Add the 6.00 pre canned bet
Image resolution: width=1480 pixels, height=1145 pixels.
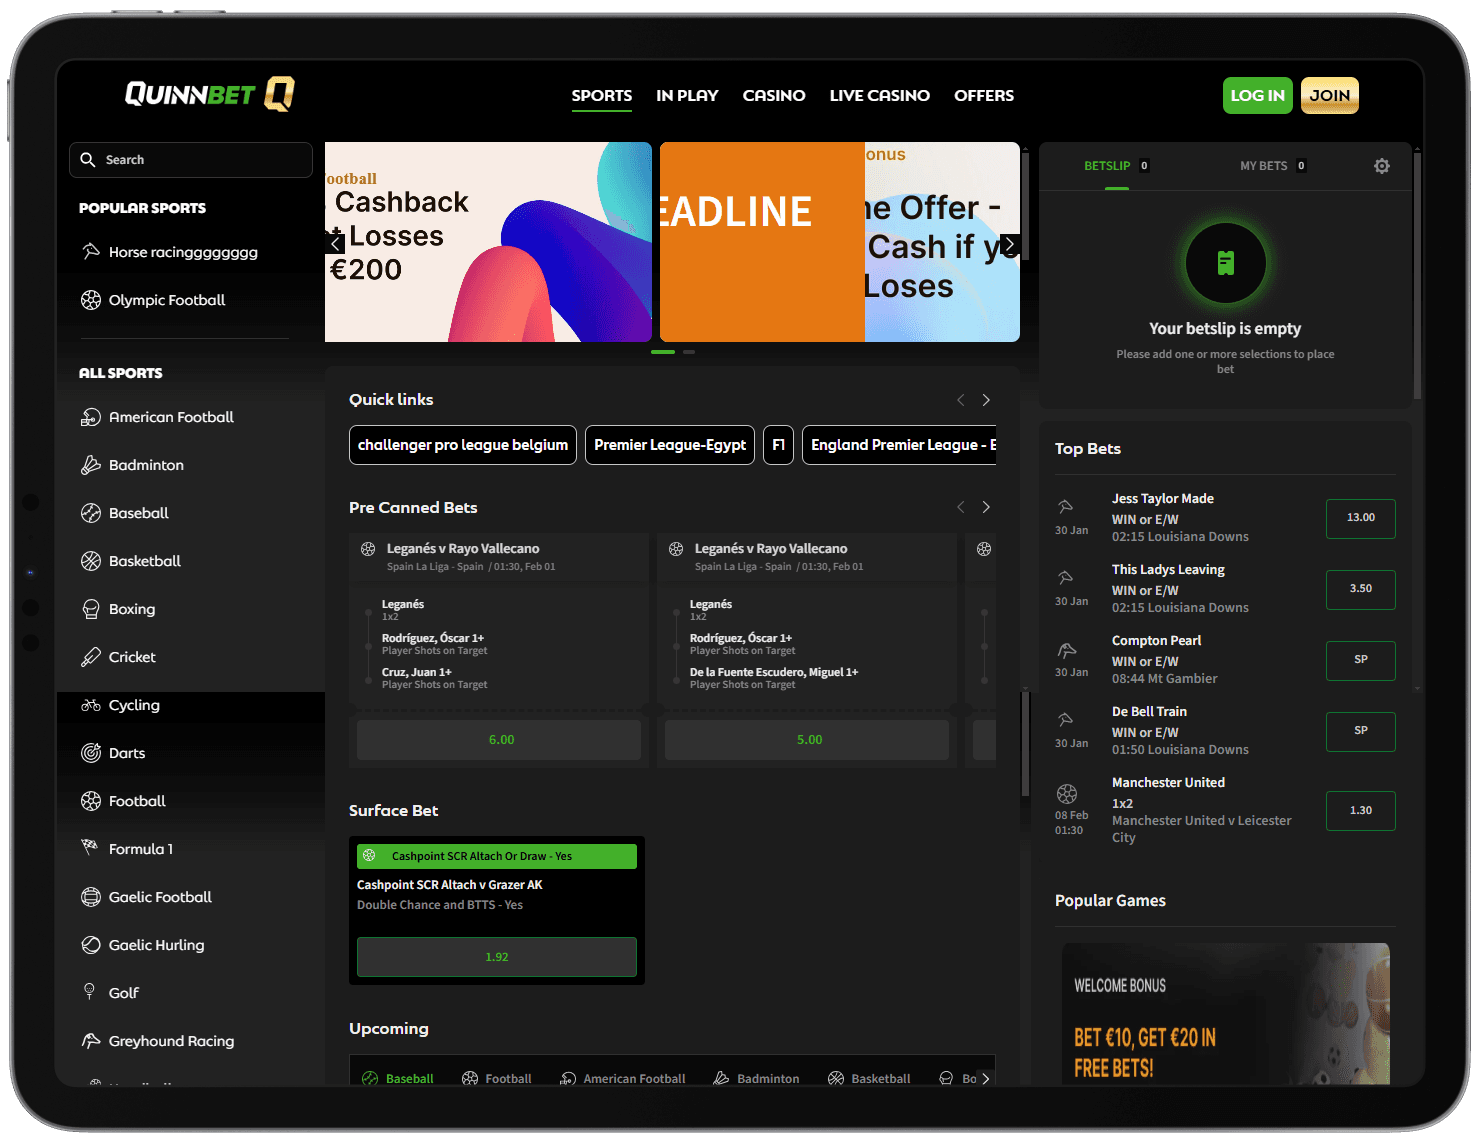point(499,740)
